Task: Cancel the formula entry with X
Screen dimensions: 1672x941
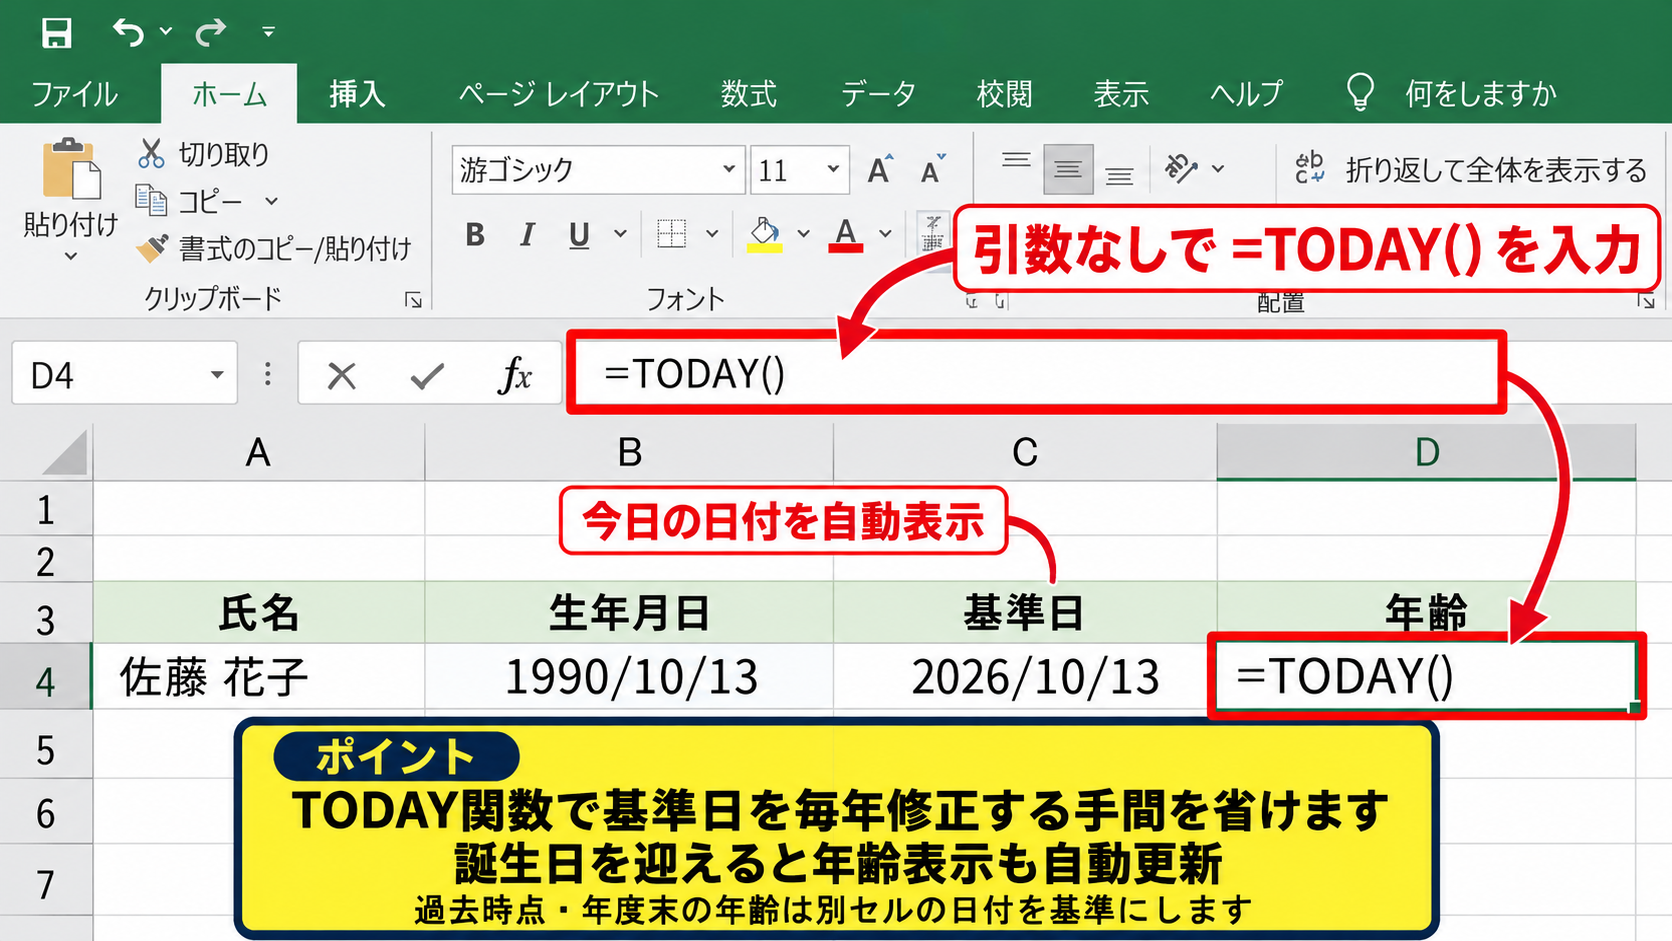Action: tap(341, 376)
